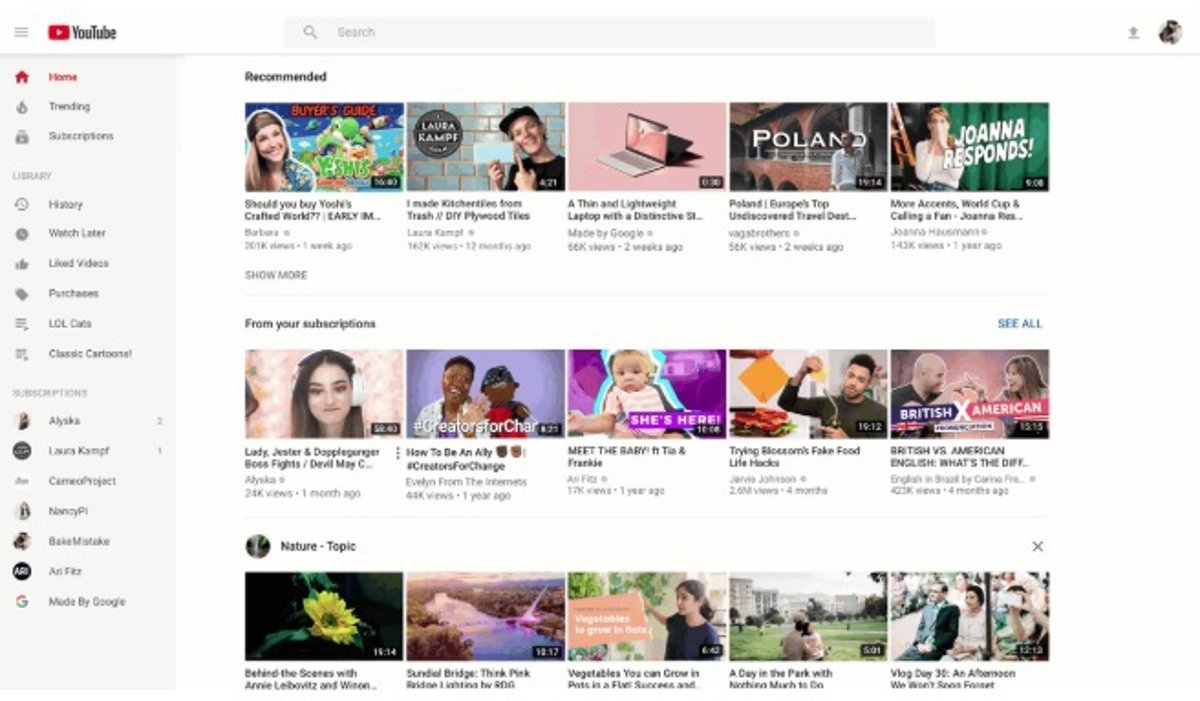Click the Trending flame icon

click(22, 107)
